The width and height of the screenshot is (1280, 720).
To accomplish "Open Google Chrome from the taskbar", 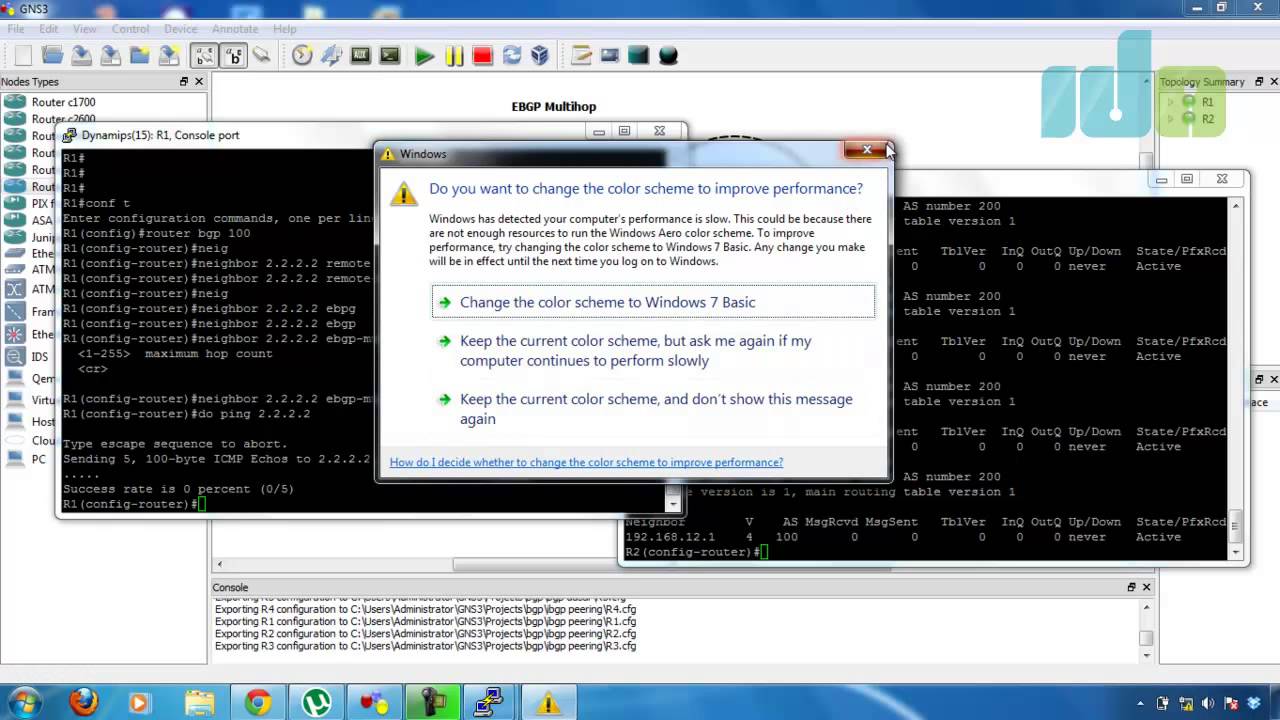I will click(257, 702).
